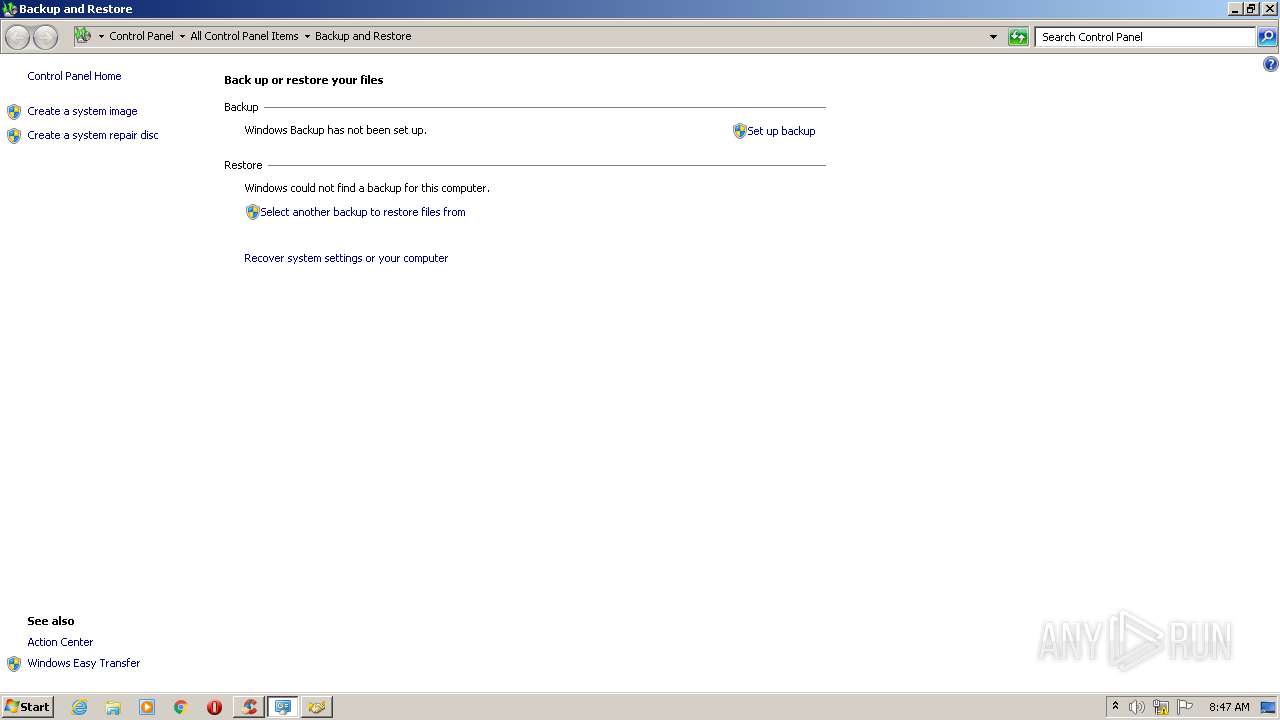
Task: Open Help with the question mark icon
Action: 1270,64
